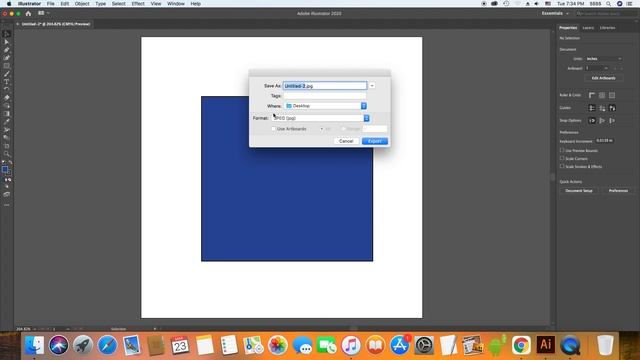Toggle Scale Corners checkbox
The width and height of the screenshot is (640, 360).
tap(562, 158)
